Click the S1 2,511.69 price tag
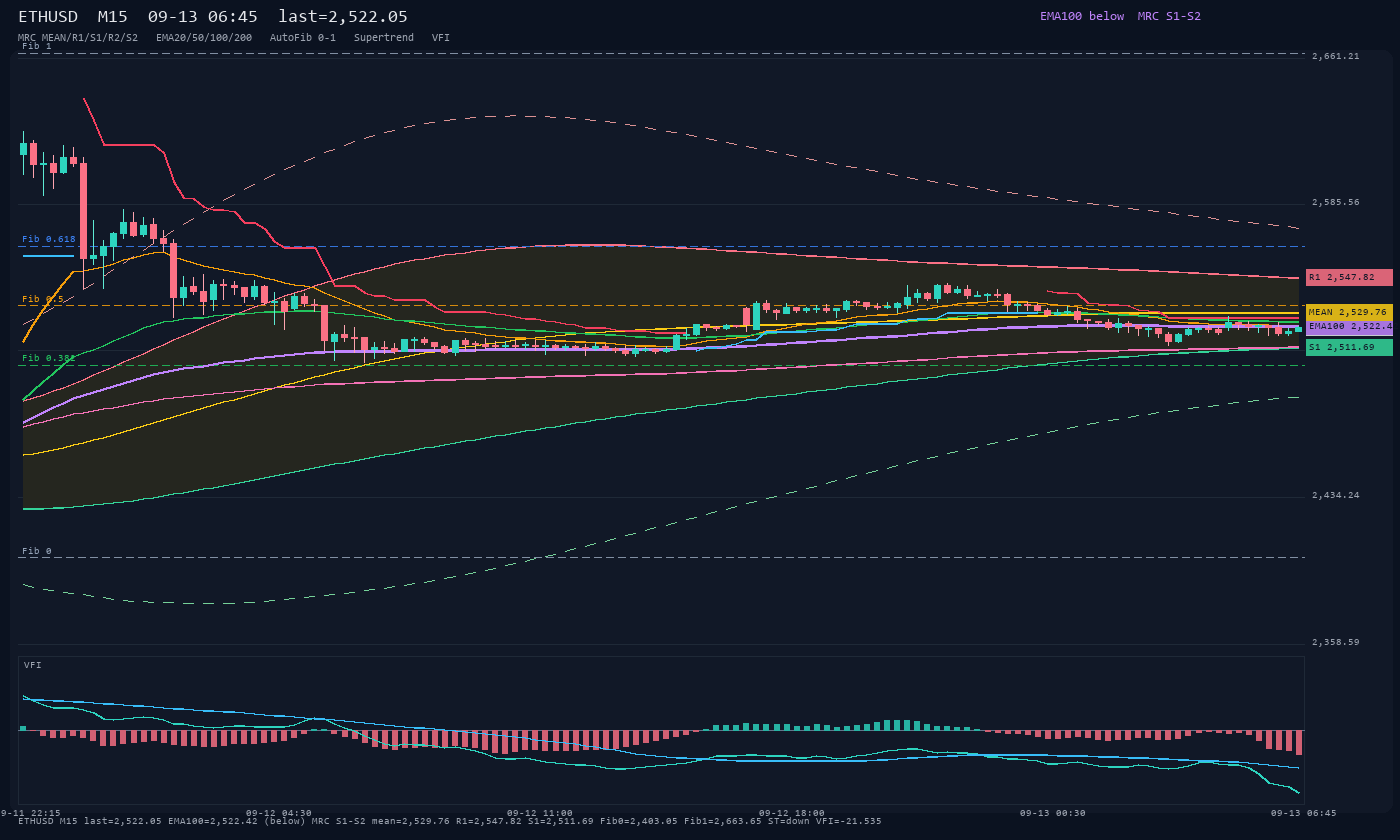Screen dimensions: 1400x840 pos(1349,347)
